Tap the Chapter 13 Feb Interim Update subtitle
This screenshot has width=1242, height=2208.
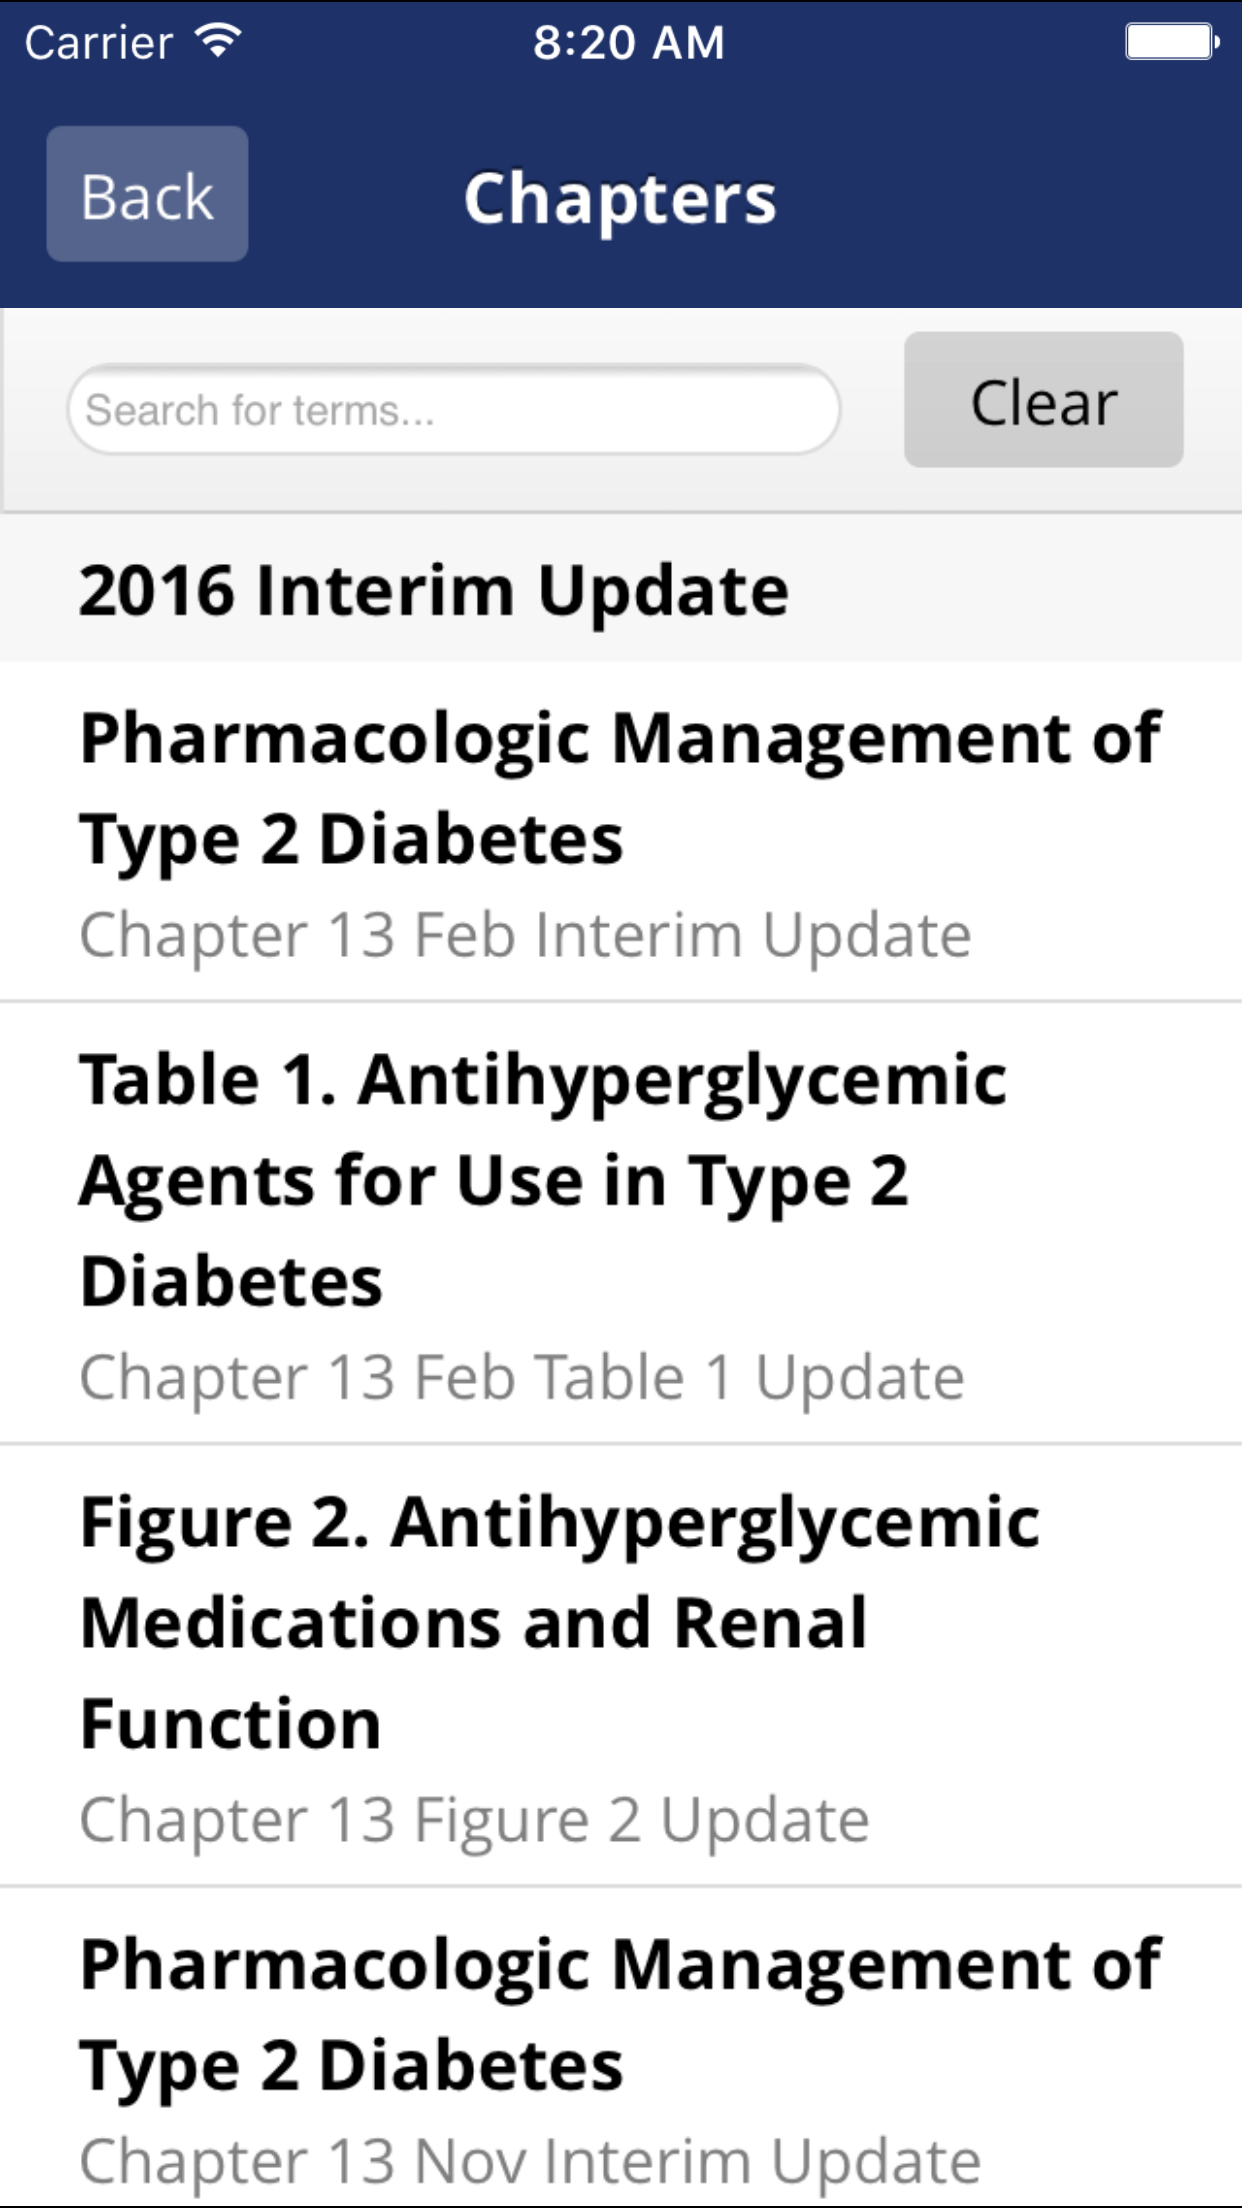[x=525, y=936]
